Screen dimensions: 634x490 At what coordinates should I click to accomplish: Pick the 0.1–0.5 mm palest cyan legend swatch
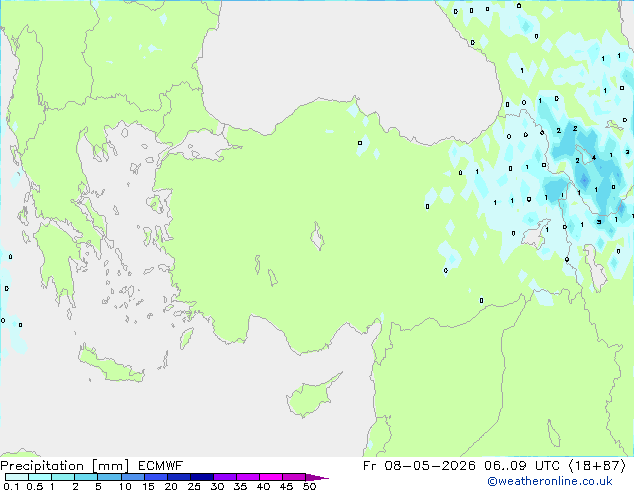(17, 477)
